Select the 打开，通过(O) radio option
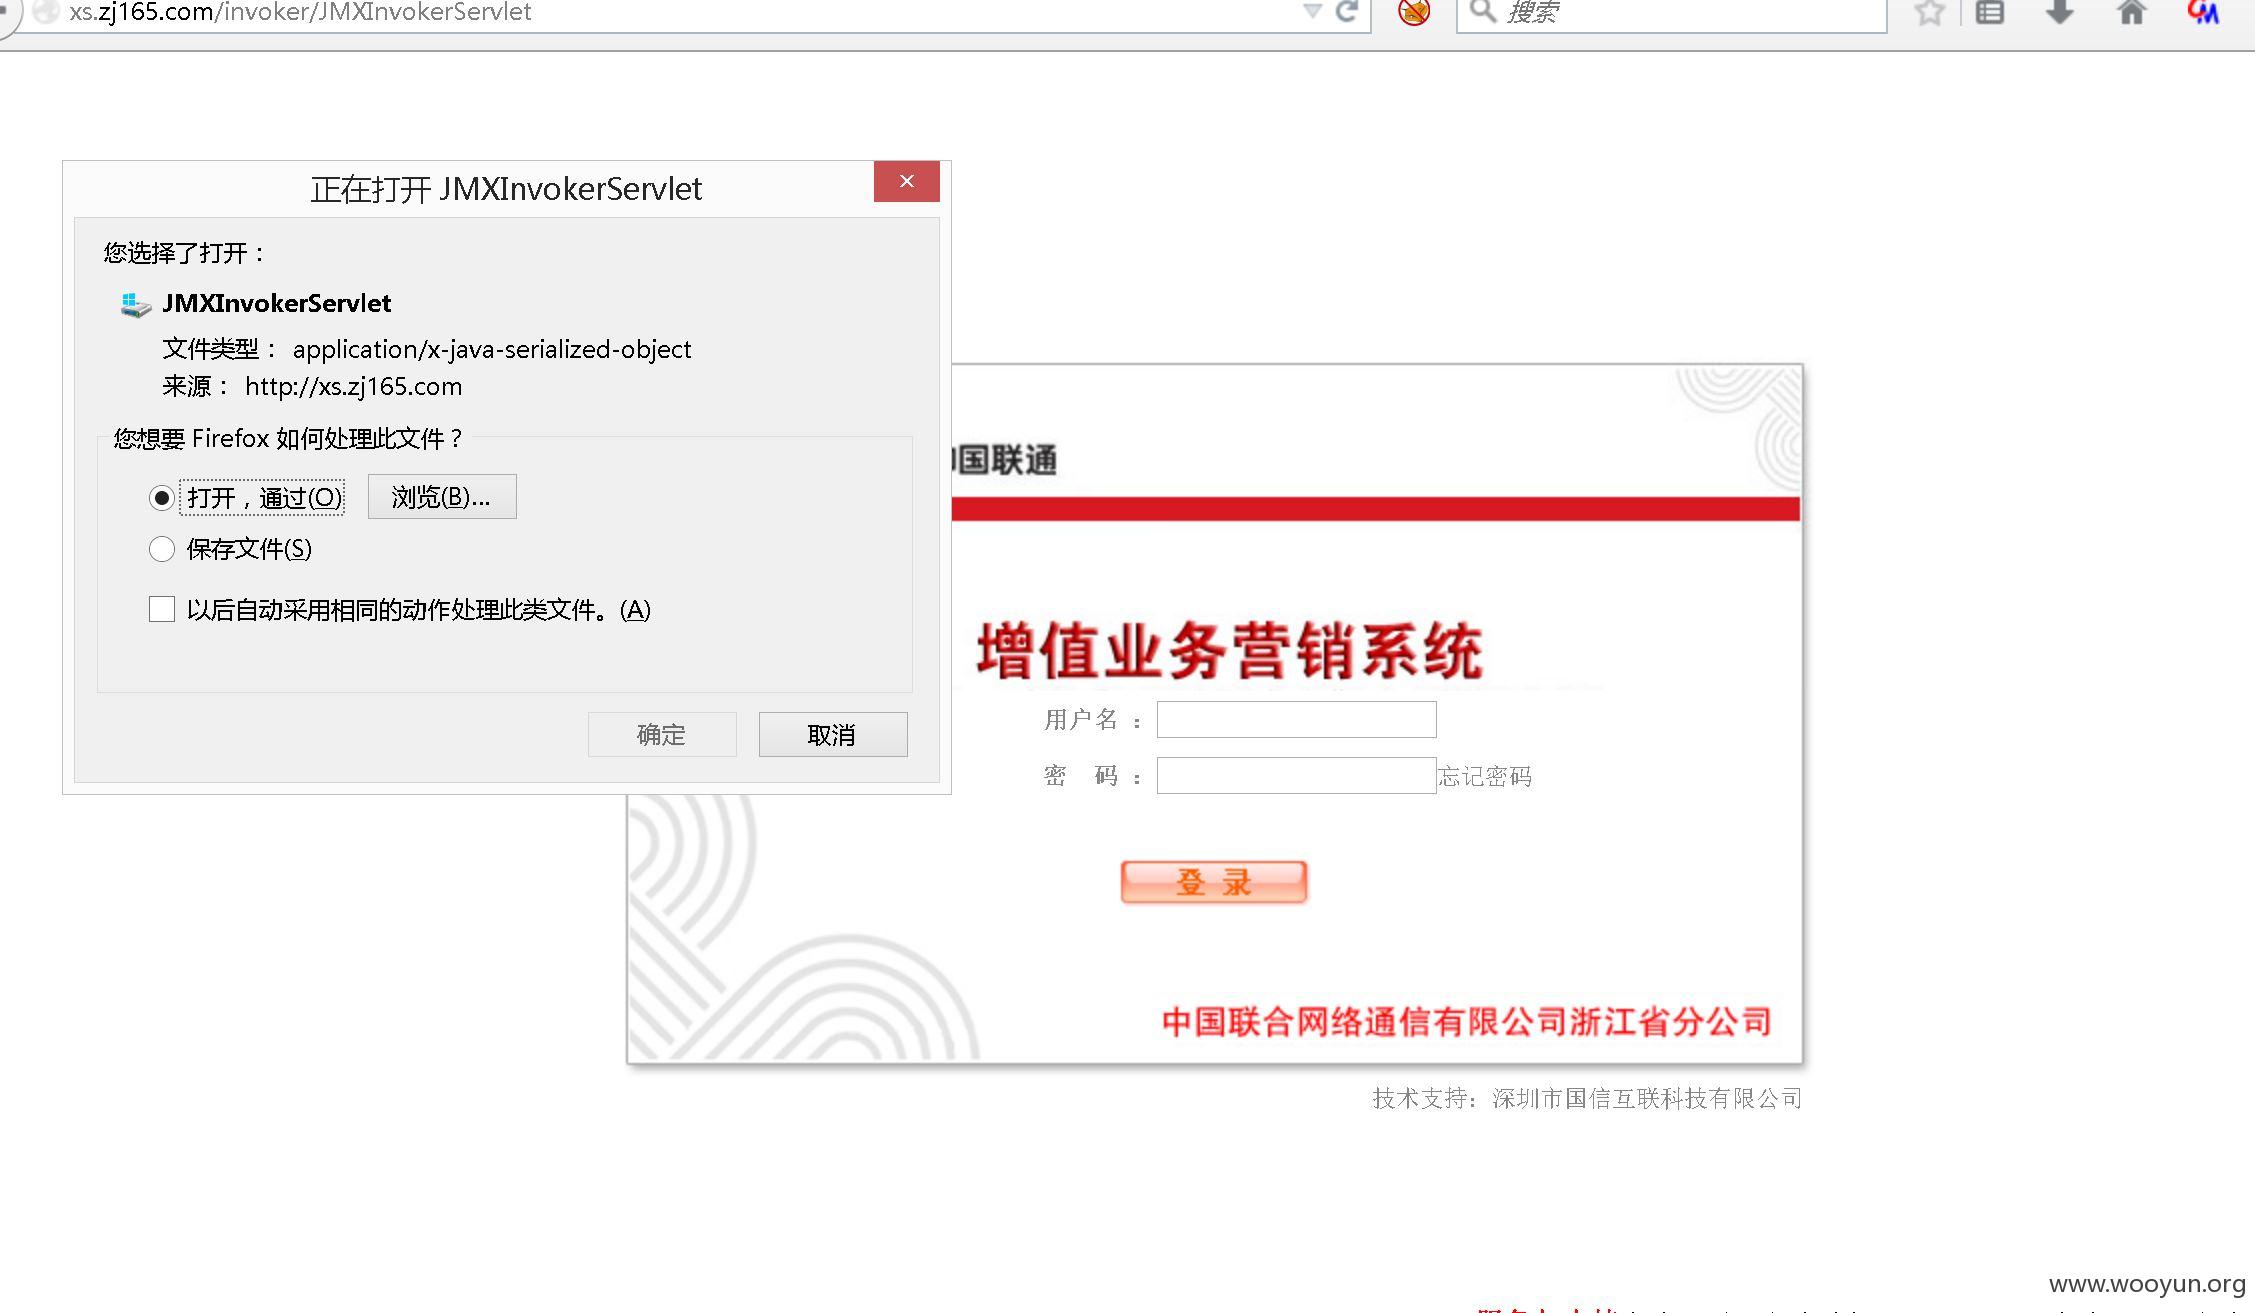The height and width of the screenshot is (1313, 2255). (162, 498)
